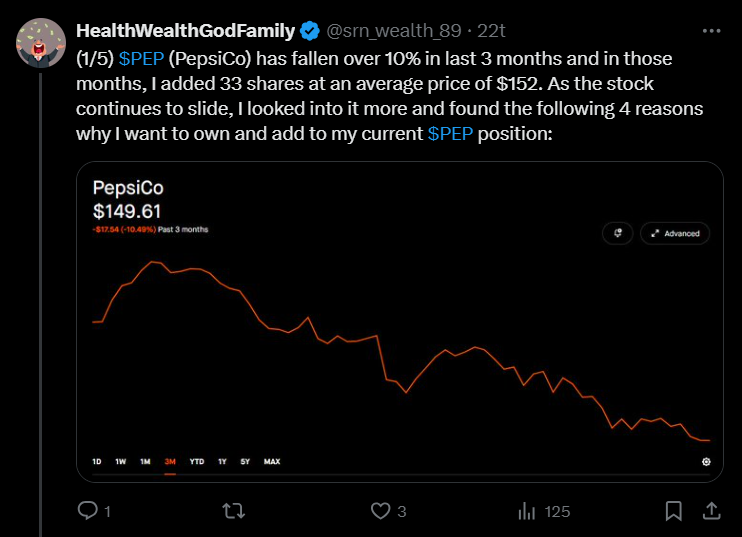Open the reply comment icon
Viewport: 742px width, 537px height.
pos(88,511)
